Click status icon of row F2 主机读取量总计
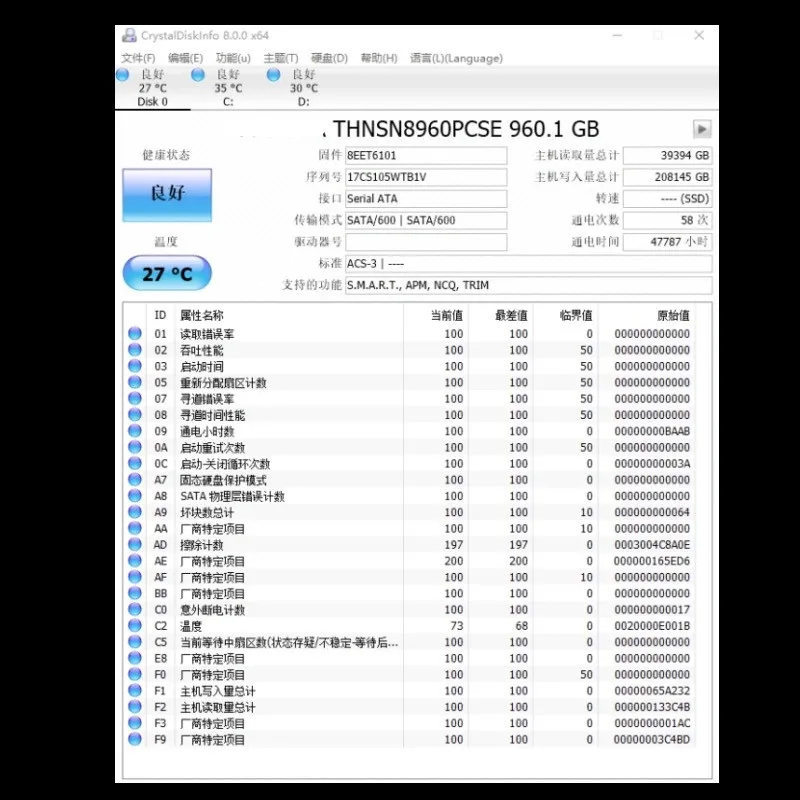This screenshot has width=800, height=800. 135,707
